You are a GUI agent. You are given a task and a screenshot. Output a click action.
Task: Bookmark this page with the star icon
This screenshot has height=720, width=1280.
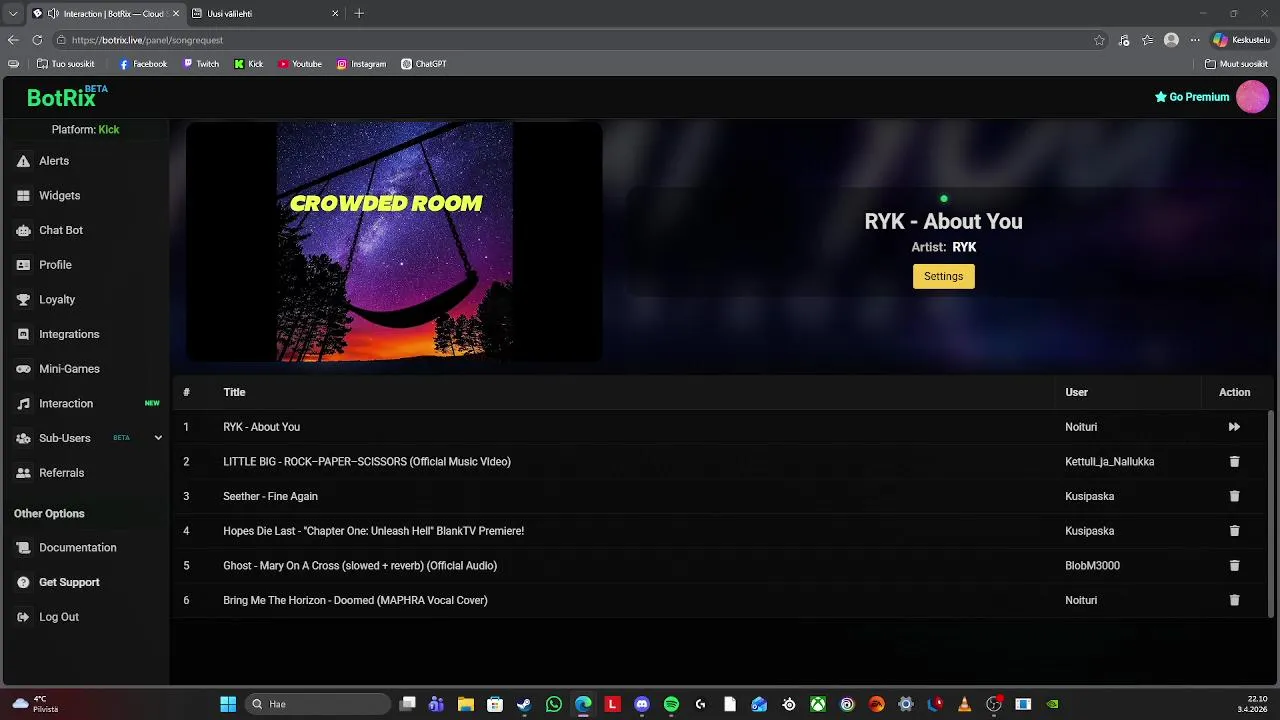pos(1099,40)
